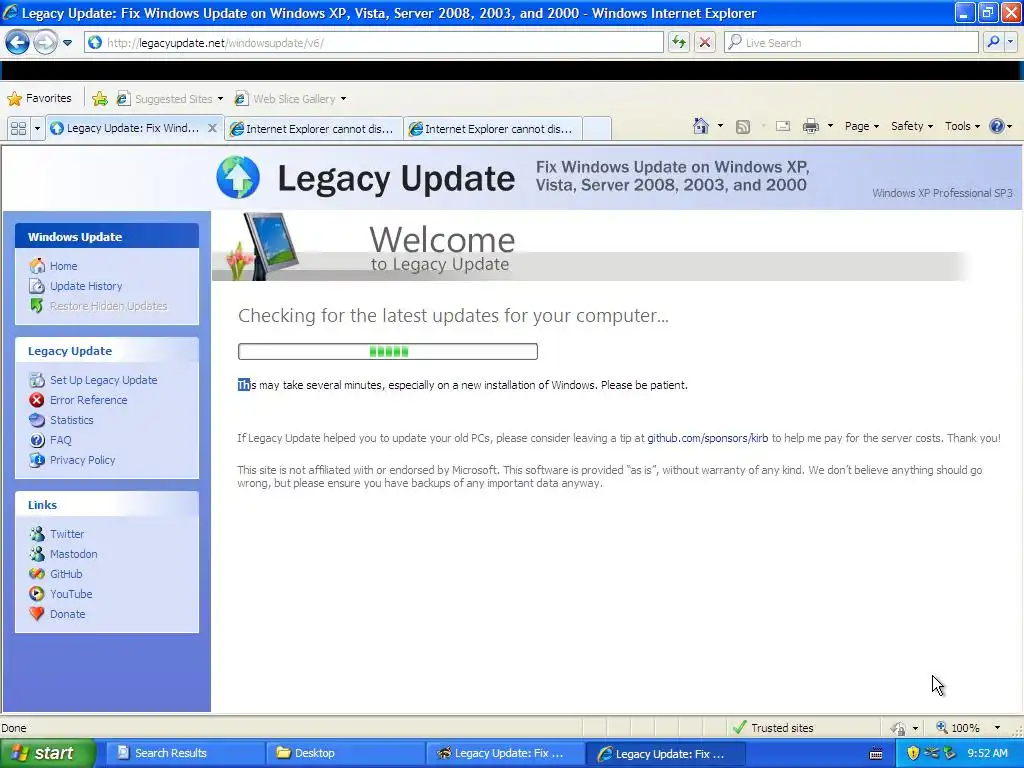Viewport: 1024px width, 768px height.
Task: Close the Legacy Update tab
Action: tap(212, 128)
